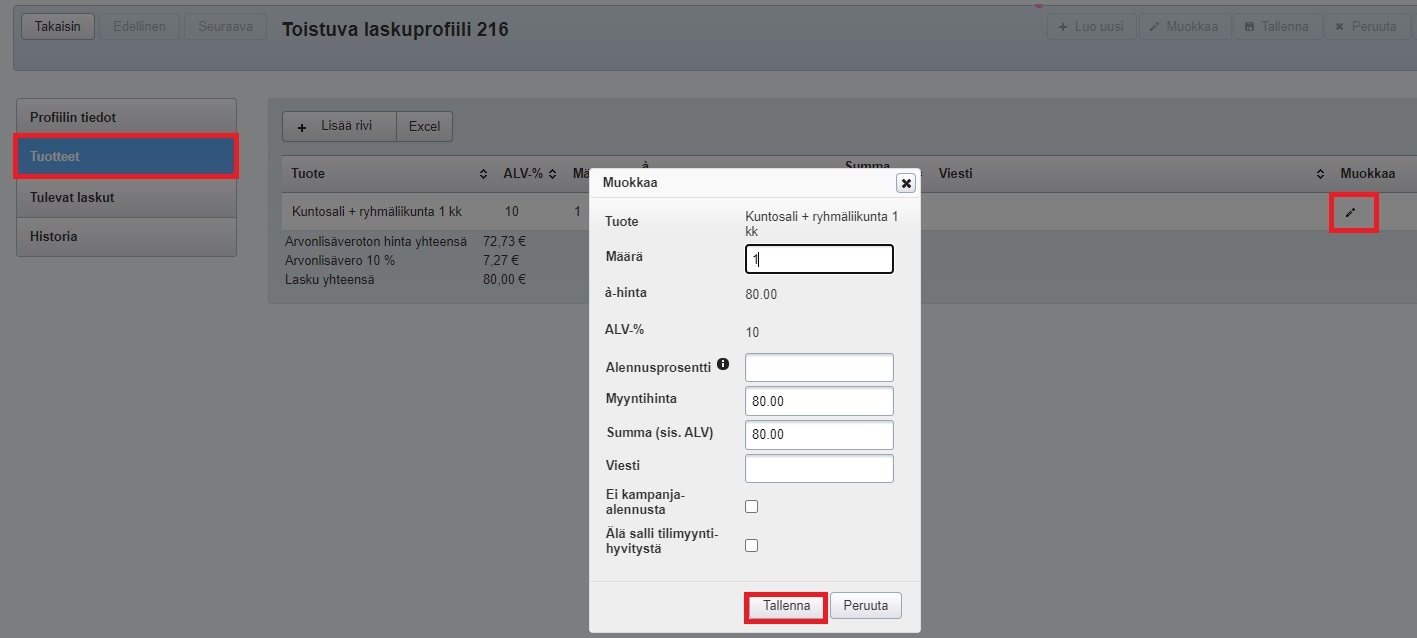Viewport: 1417px width, 638px height.
Task: Open the Profiilin tiedot tab
Action: [x=126, y=118]
